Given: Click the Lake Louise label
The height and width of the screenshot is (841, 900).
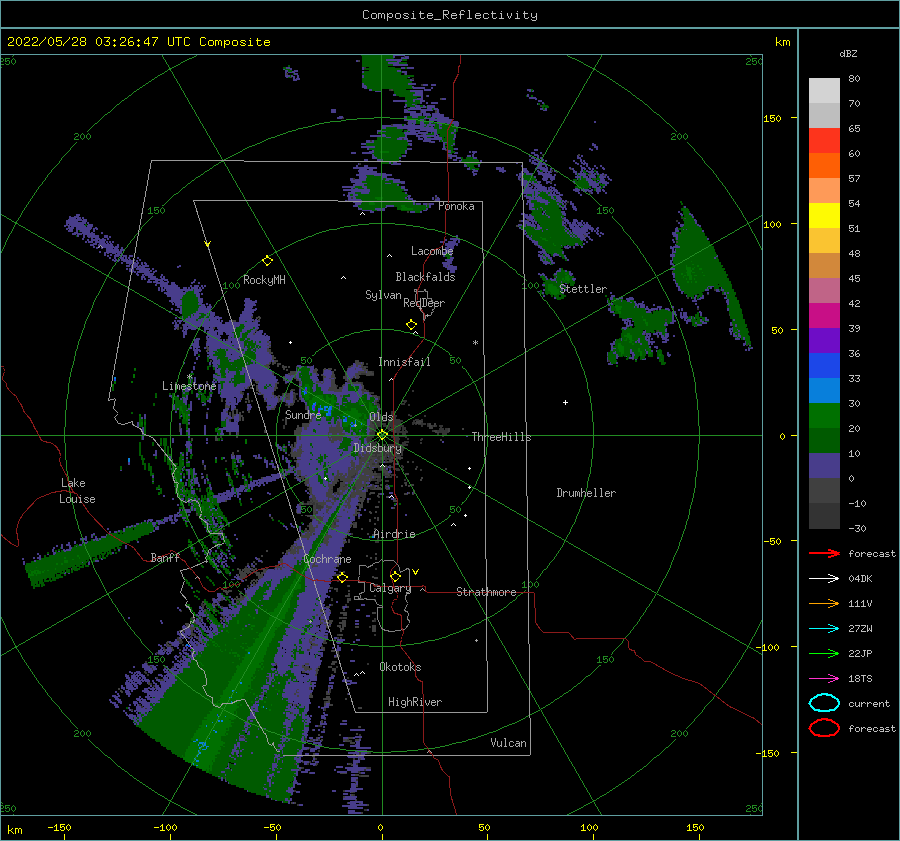Looking at the screenshot, I should click(77, 491).
